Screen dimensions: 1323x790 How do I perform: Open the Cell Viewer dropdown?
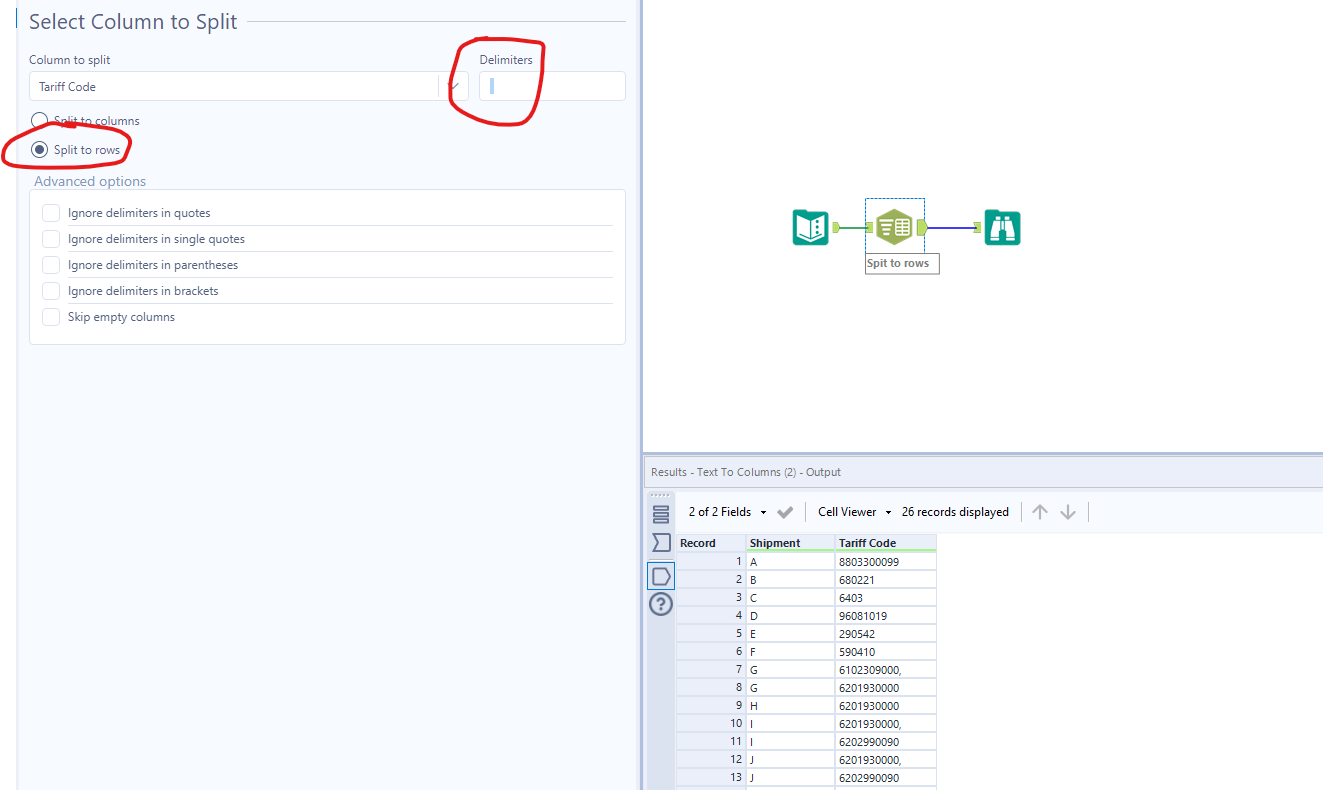coord(852,511)
